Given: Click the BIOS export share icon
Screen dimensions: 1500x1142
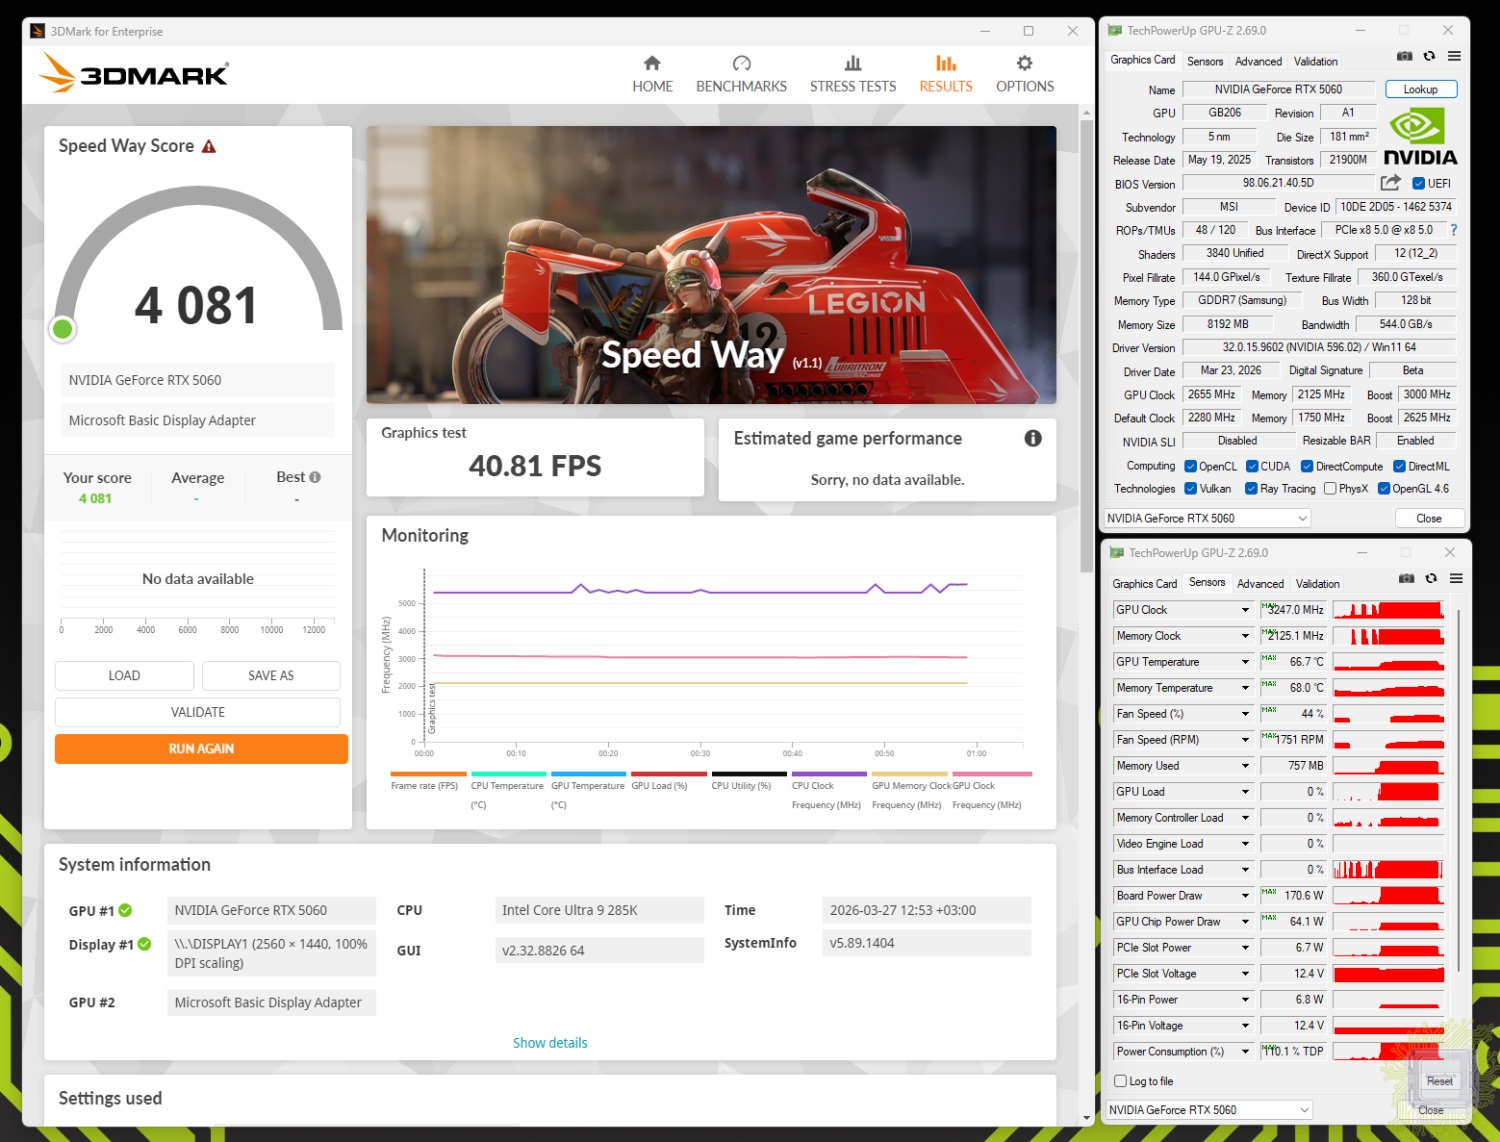Looking at the screenshot, I should point(1390,183).
